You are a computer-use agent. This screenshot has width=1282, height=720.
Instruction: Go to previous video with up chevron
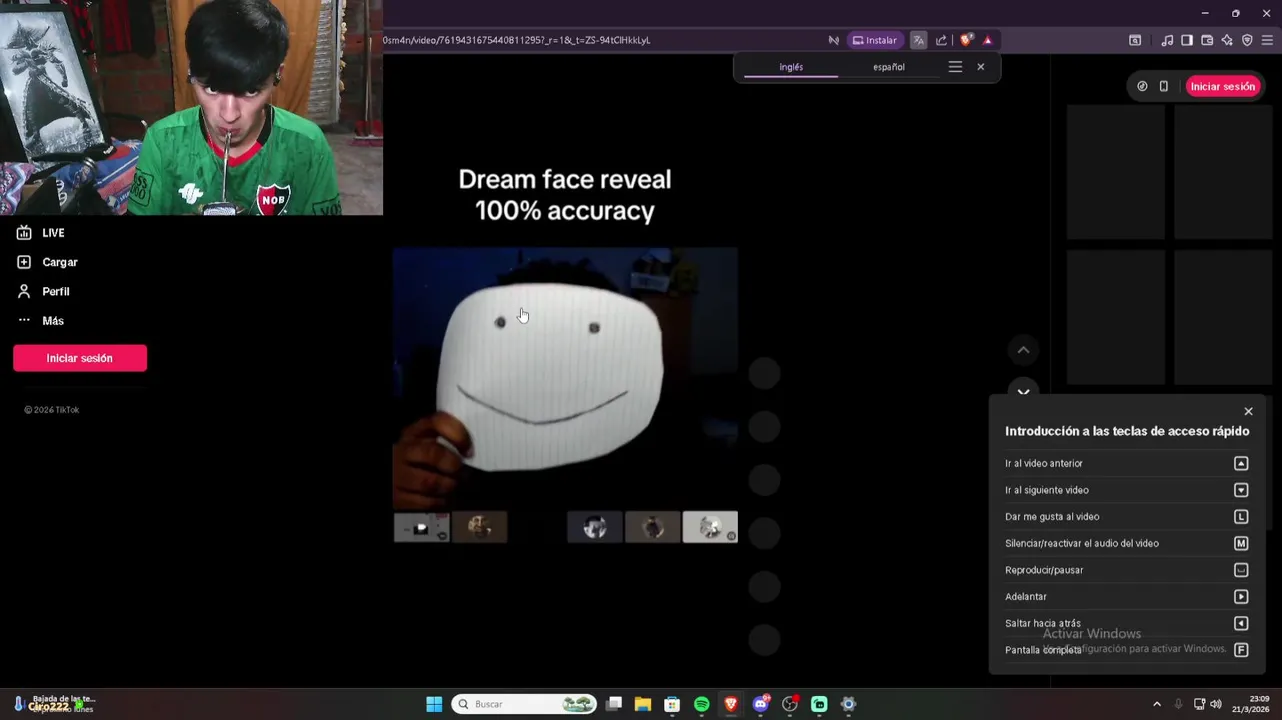click(1023, 350)
